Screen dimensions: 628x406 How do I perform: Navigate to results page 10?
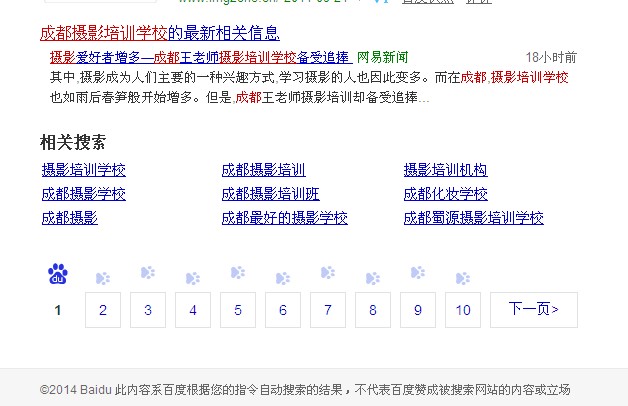[x=463, y=310]
